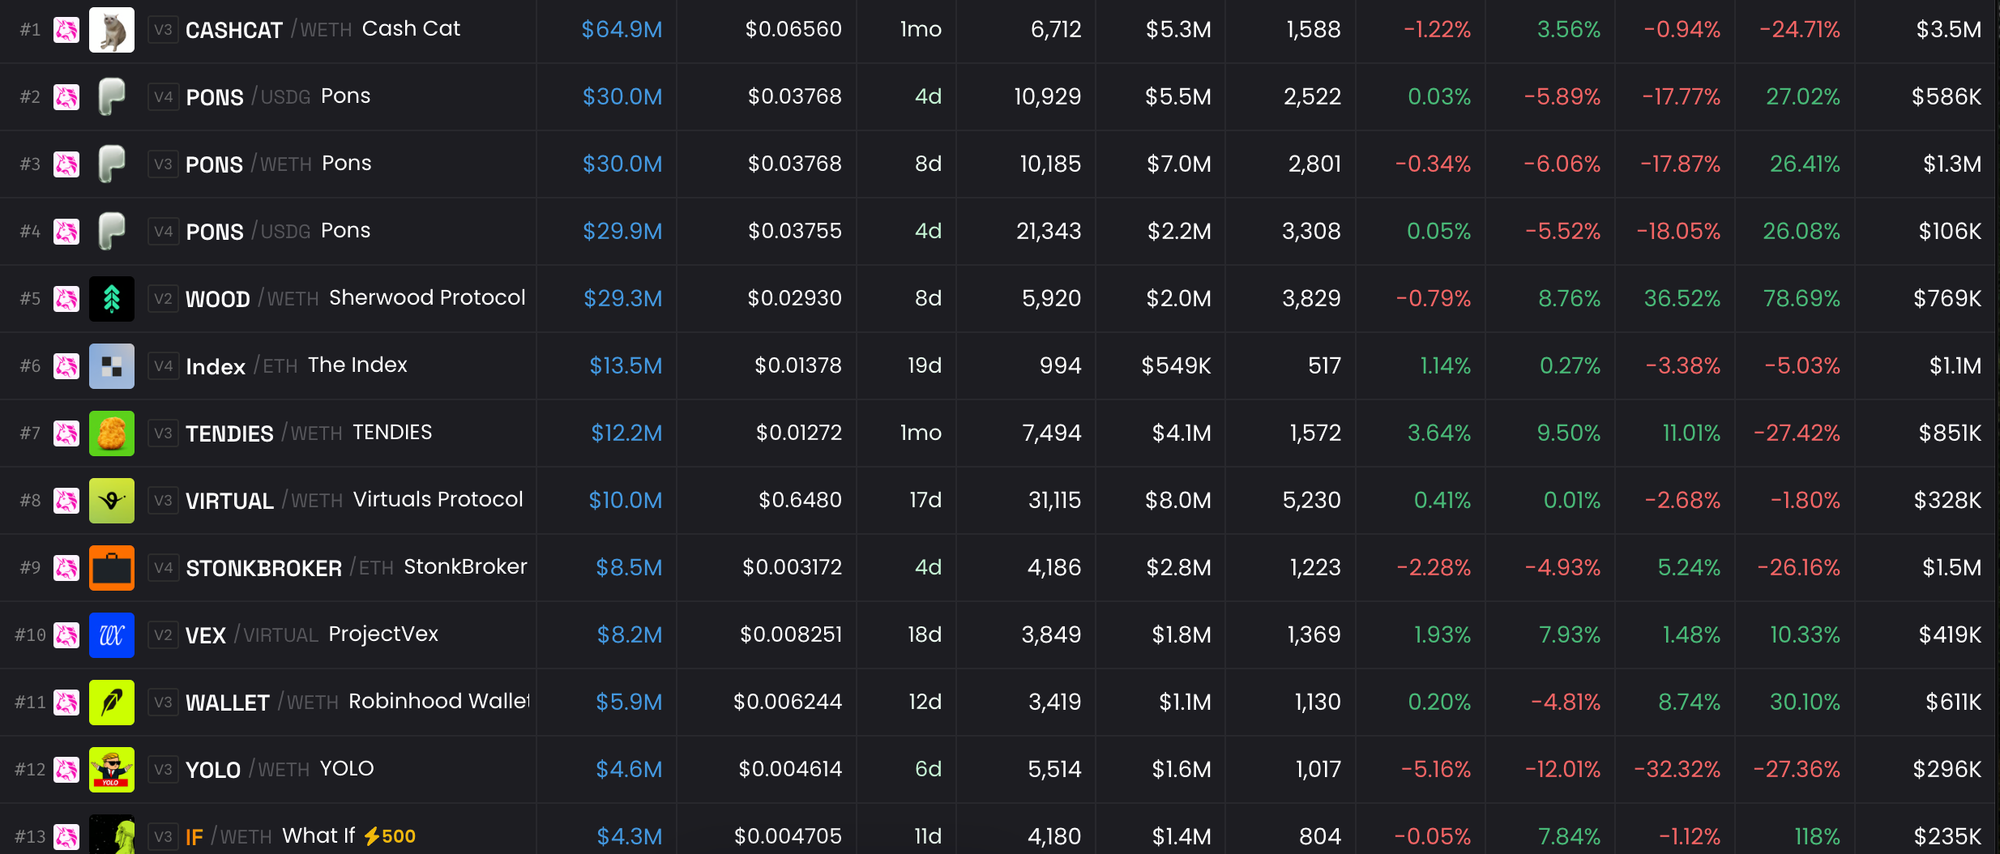This screenshot has height=854, width=2000.
Task: Click the -24.71% change value
Action: click(1800, 30)
